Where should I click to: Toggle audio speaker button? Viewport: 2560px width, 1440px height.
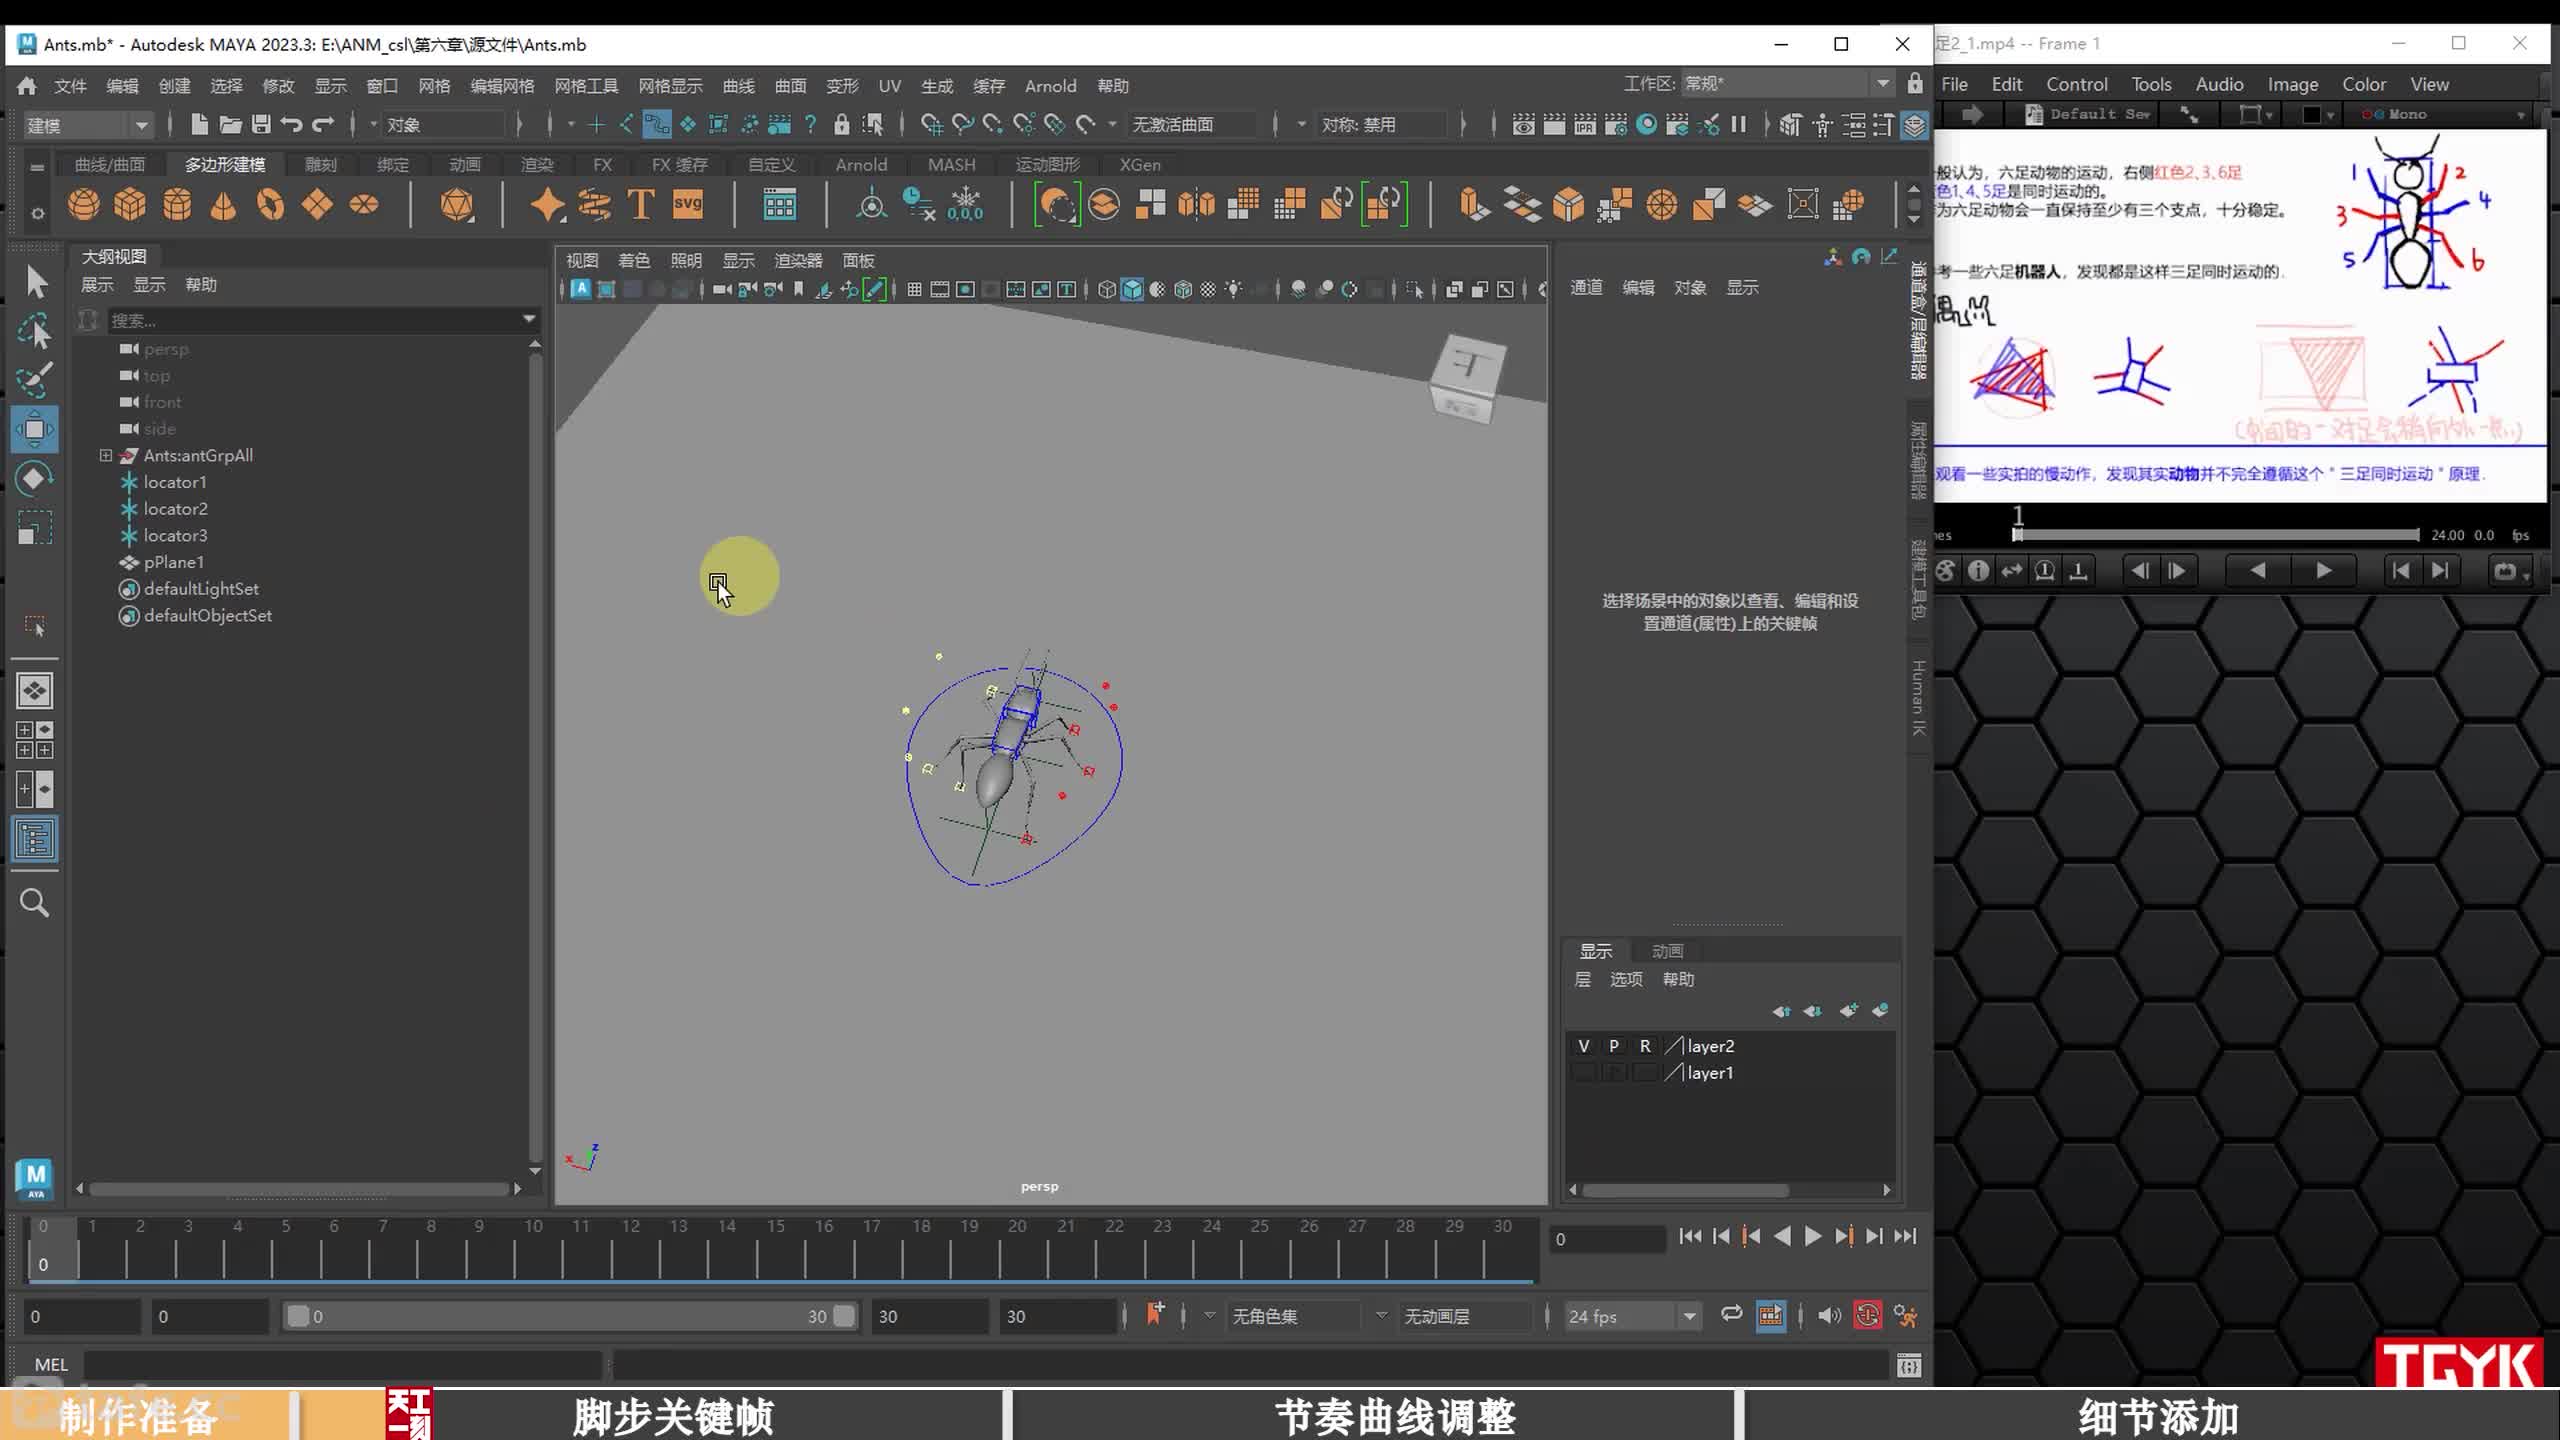(x=1829, y=1316)
